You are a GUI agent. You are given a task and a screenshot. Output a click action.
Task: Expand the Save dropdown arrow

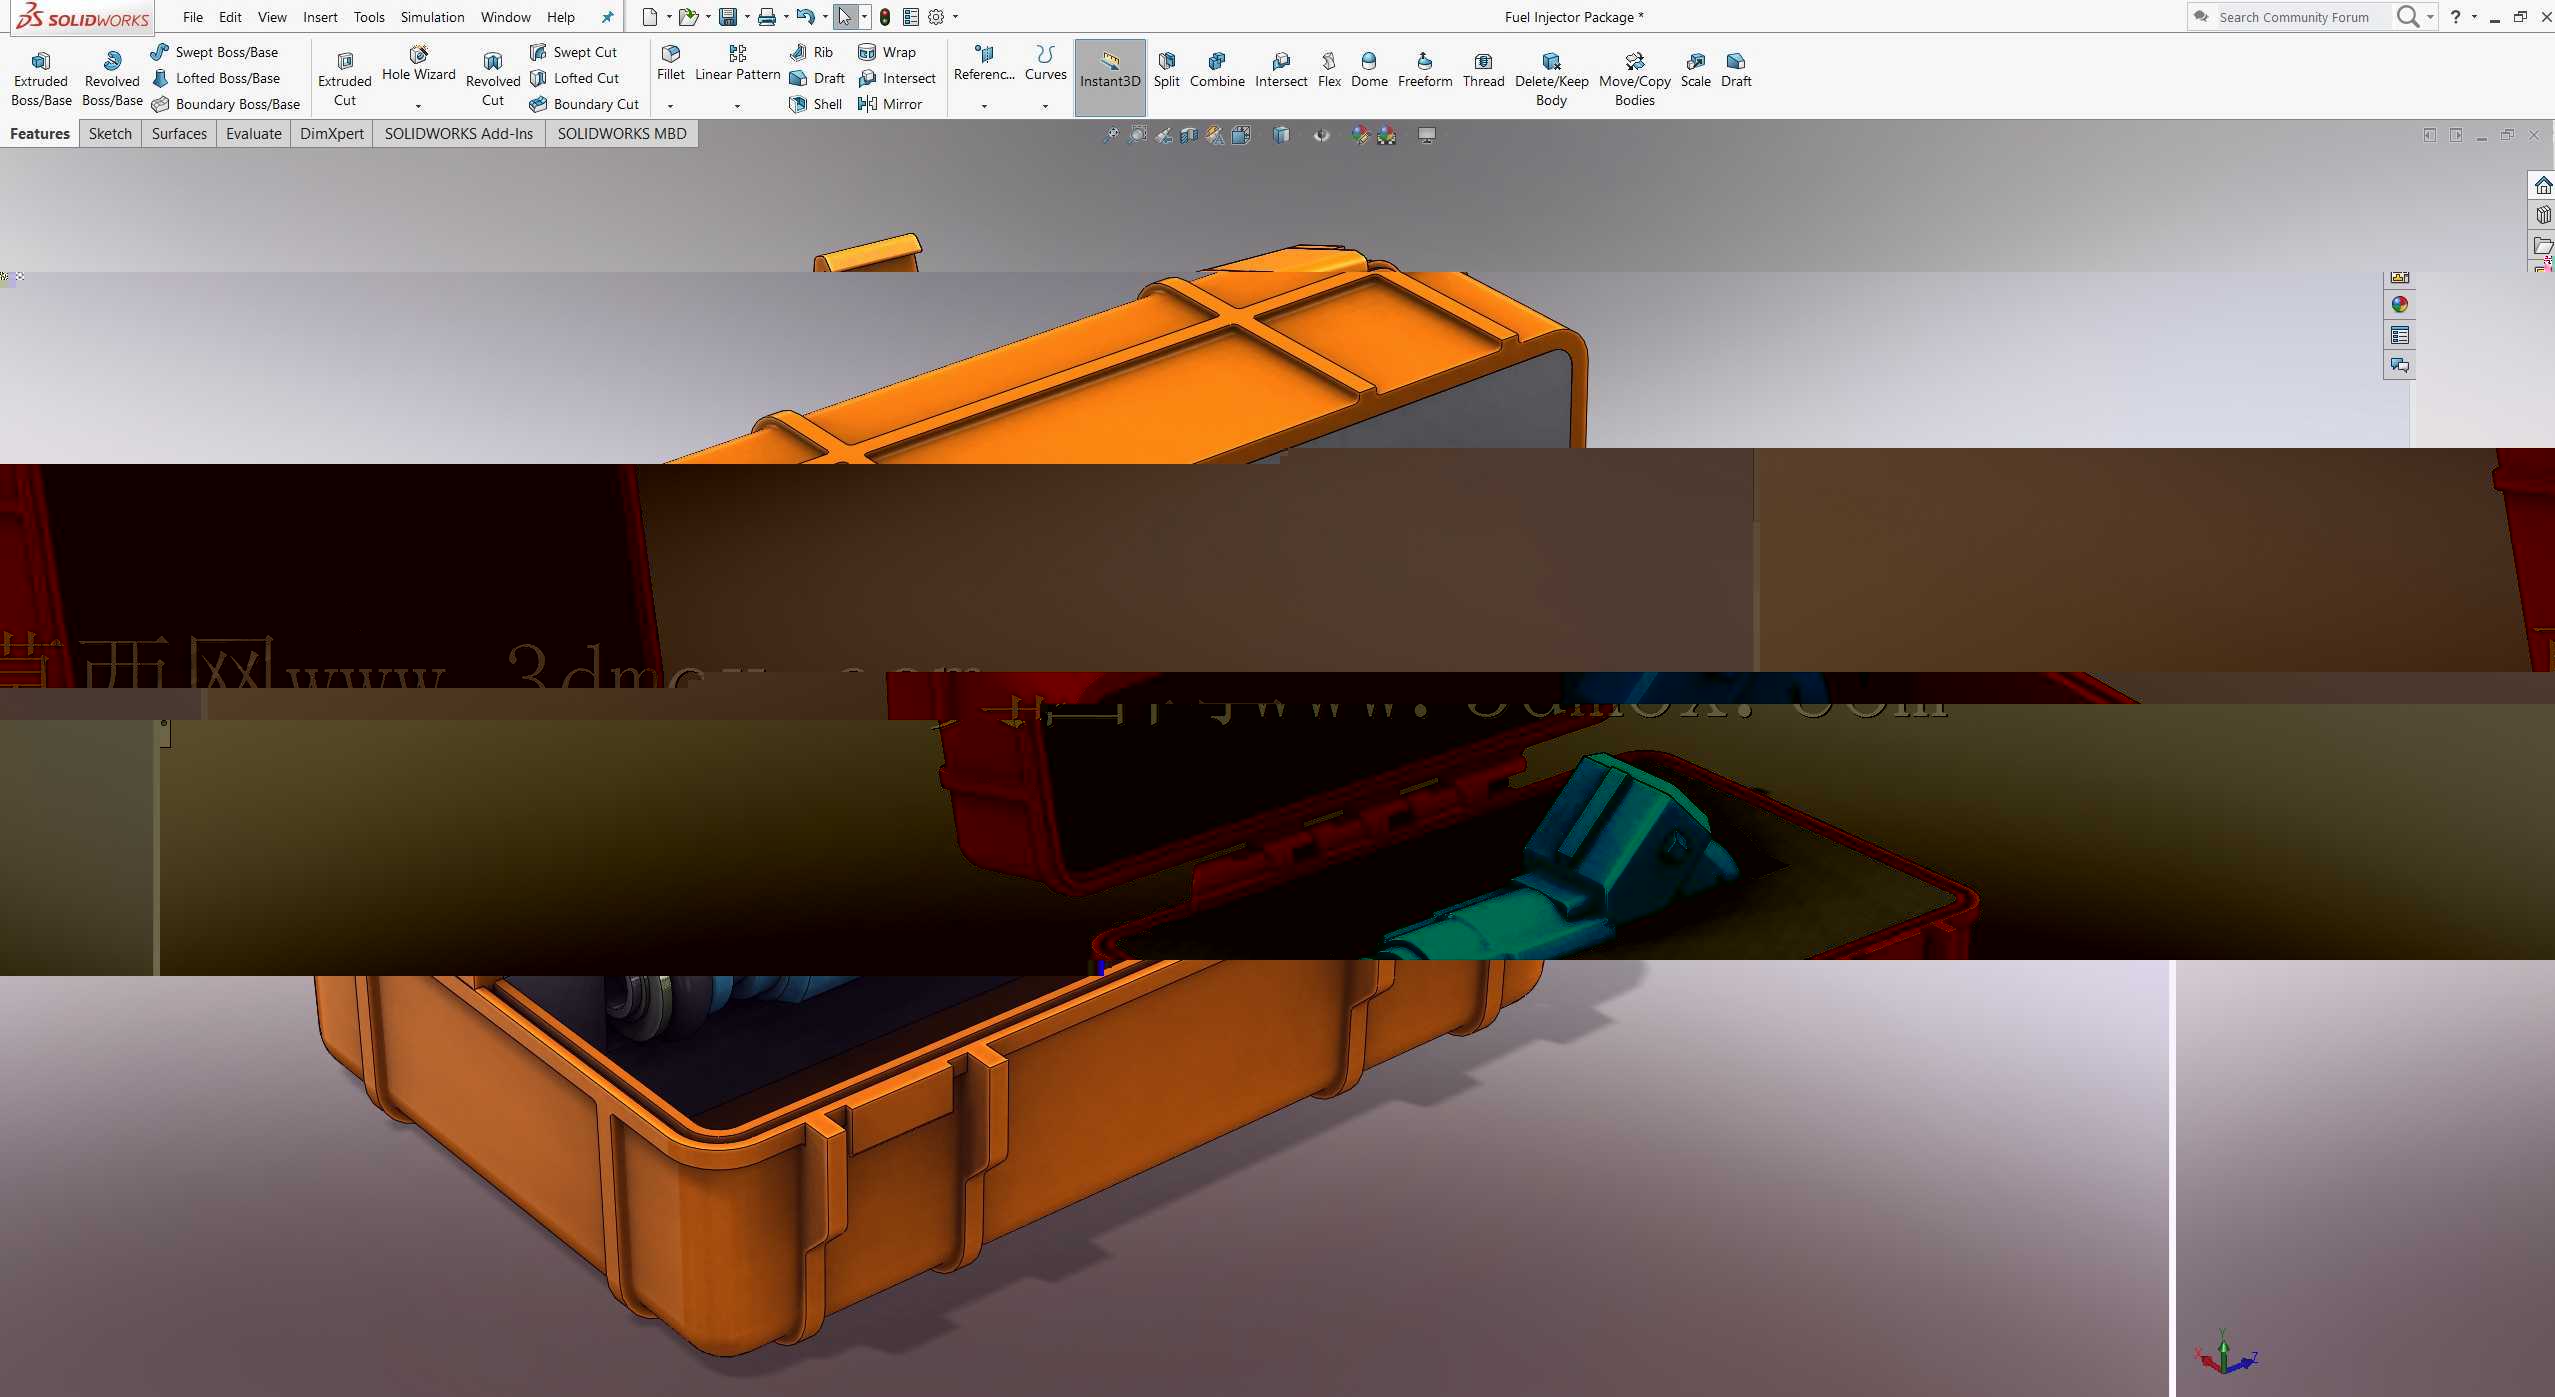[747, 17]
